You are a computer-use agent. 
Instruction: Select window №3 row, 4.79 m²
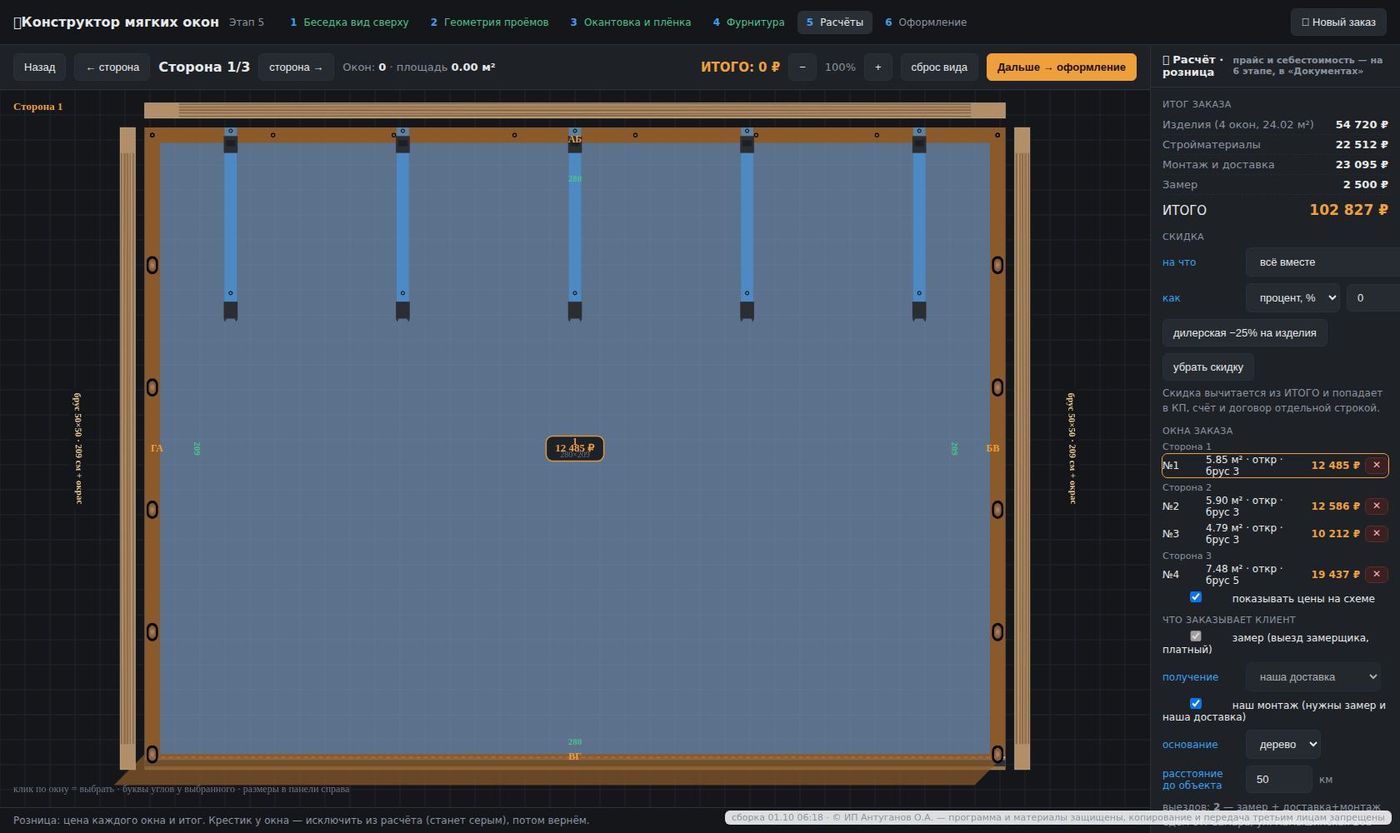pos(1275,533)
